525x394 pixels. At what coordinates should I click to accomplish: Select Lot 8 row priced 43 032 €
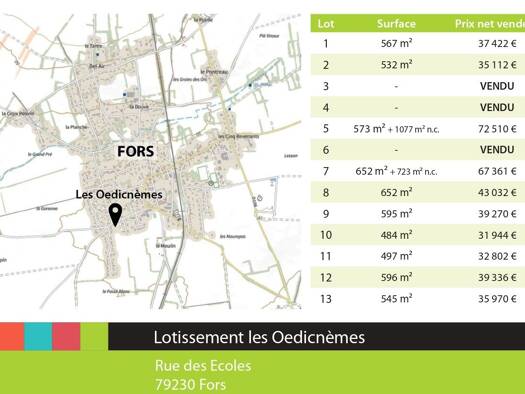point(418,192)
